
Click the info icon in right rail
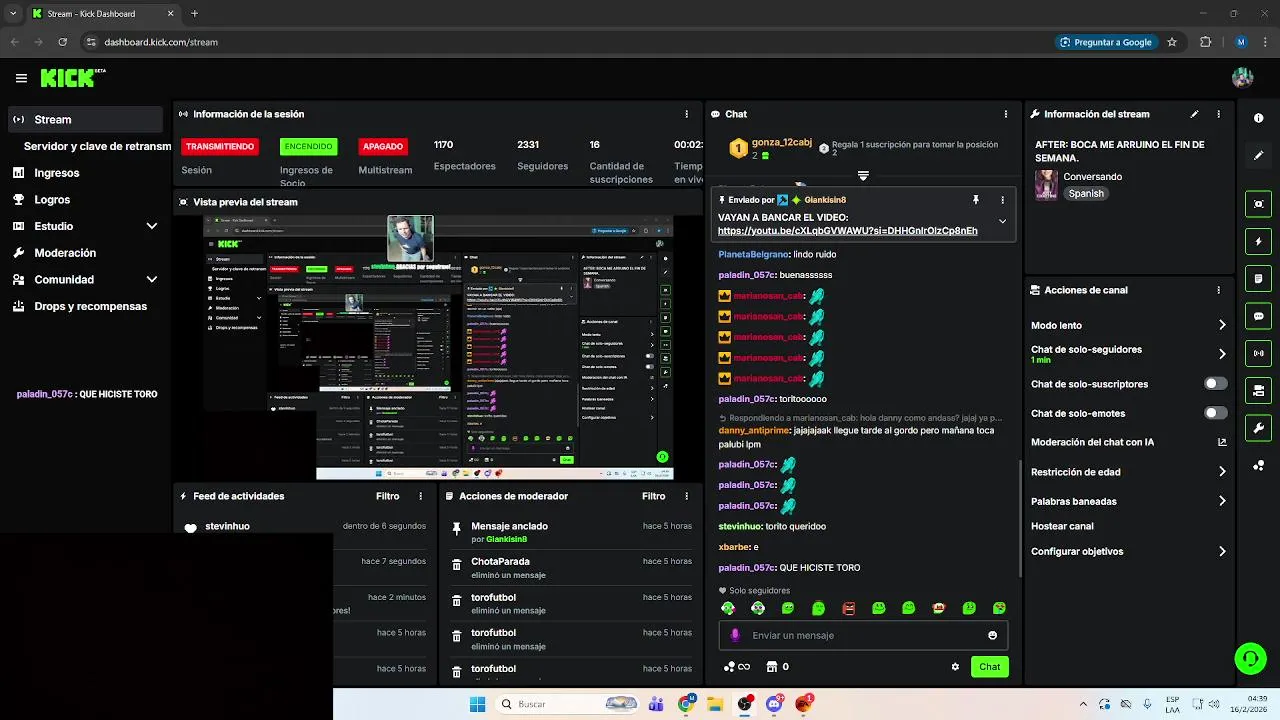pyautogui.click(x=1258, y=118)
